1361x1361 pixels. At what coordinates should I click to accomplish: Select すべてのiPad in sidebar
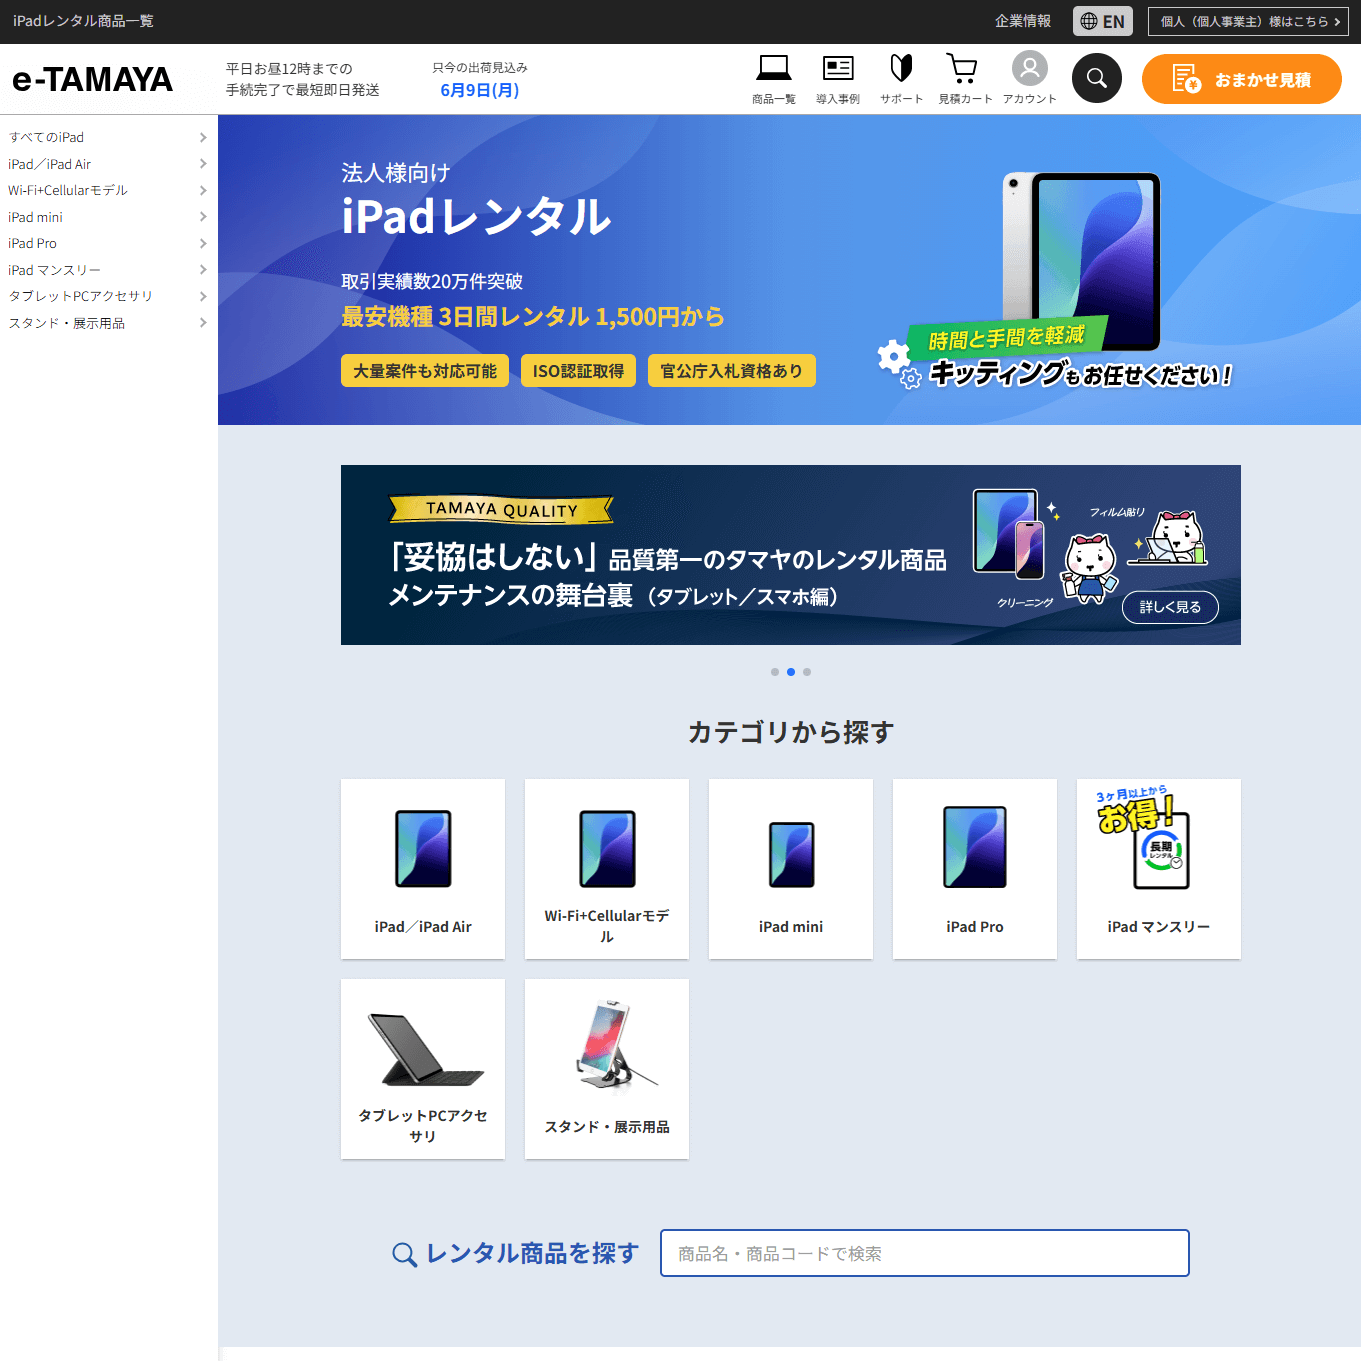pyautogui.click(x=46, y=137)
